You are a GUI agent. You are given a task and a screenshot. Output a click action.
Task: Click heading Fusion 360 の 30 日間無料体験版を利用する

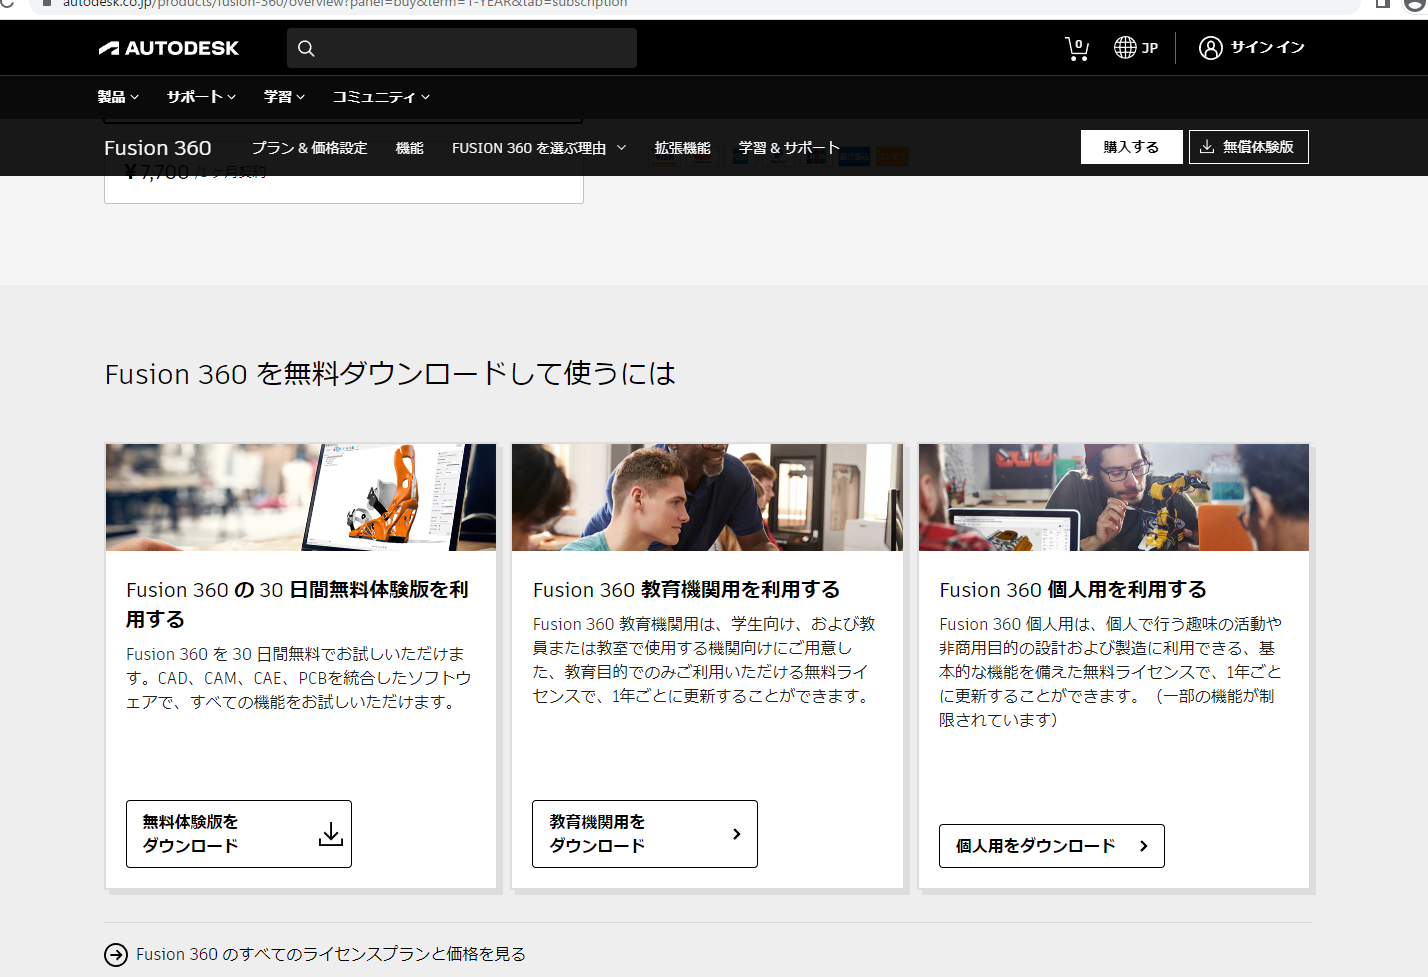click(x=297, y=604)
